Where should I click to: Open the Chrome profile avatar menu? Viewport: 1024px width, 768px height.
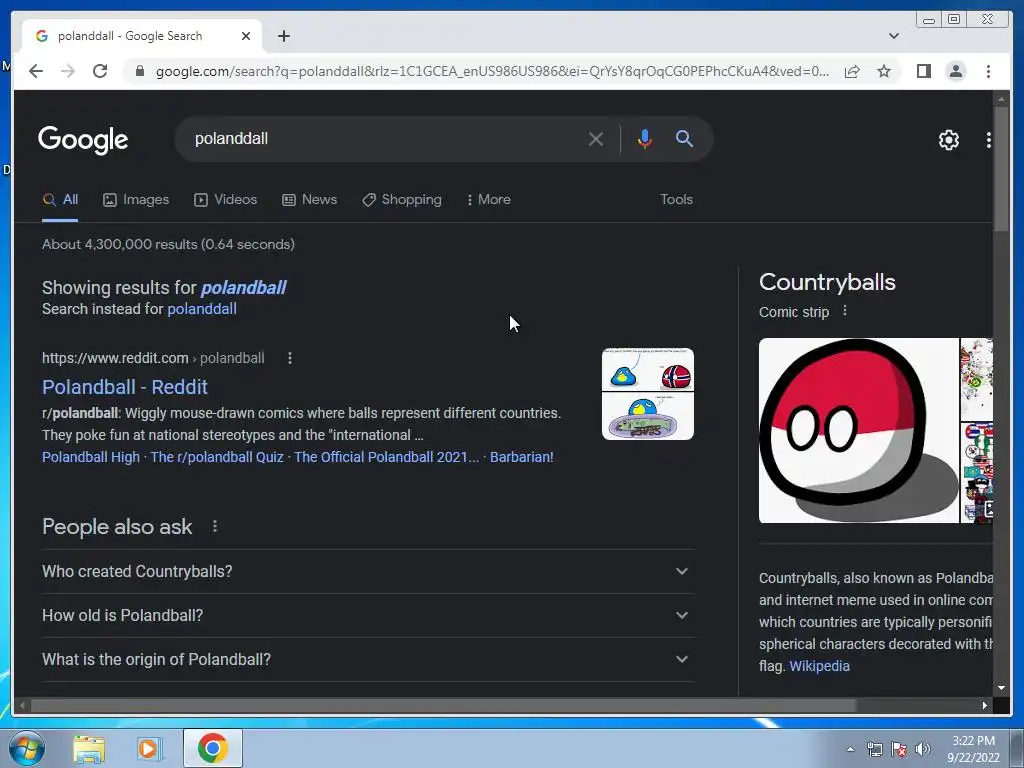pyautogui.click(x=955, y=71)
